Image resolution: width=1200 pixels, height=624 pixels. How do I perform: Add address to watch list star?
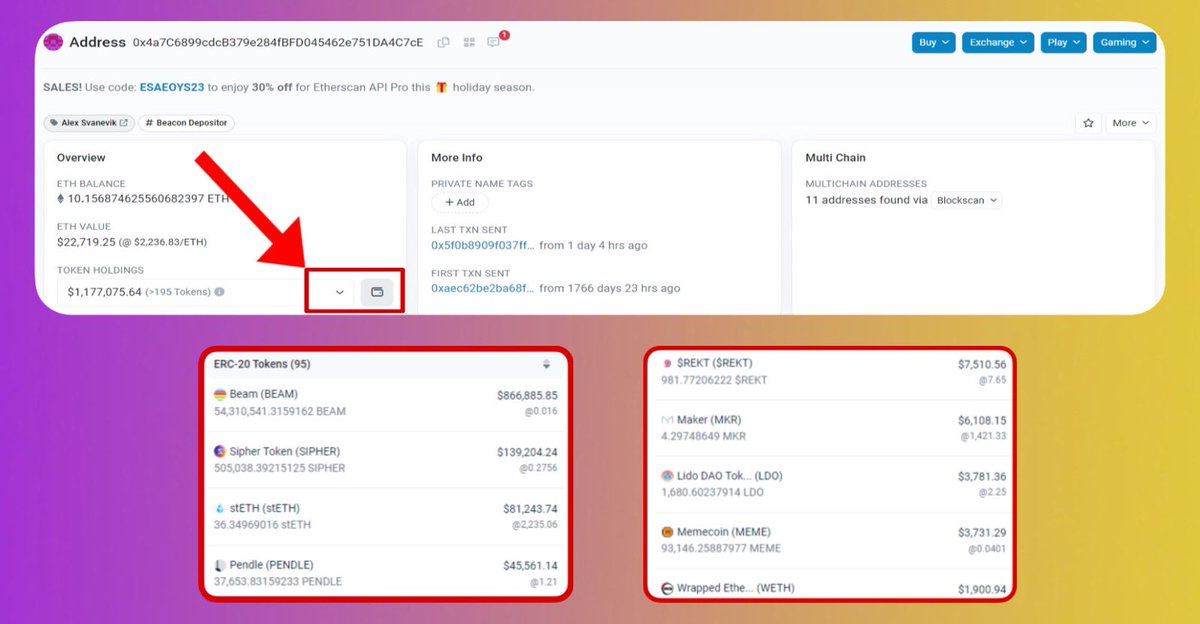tap(1088, 123)
